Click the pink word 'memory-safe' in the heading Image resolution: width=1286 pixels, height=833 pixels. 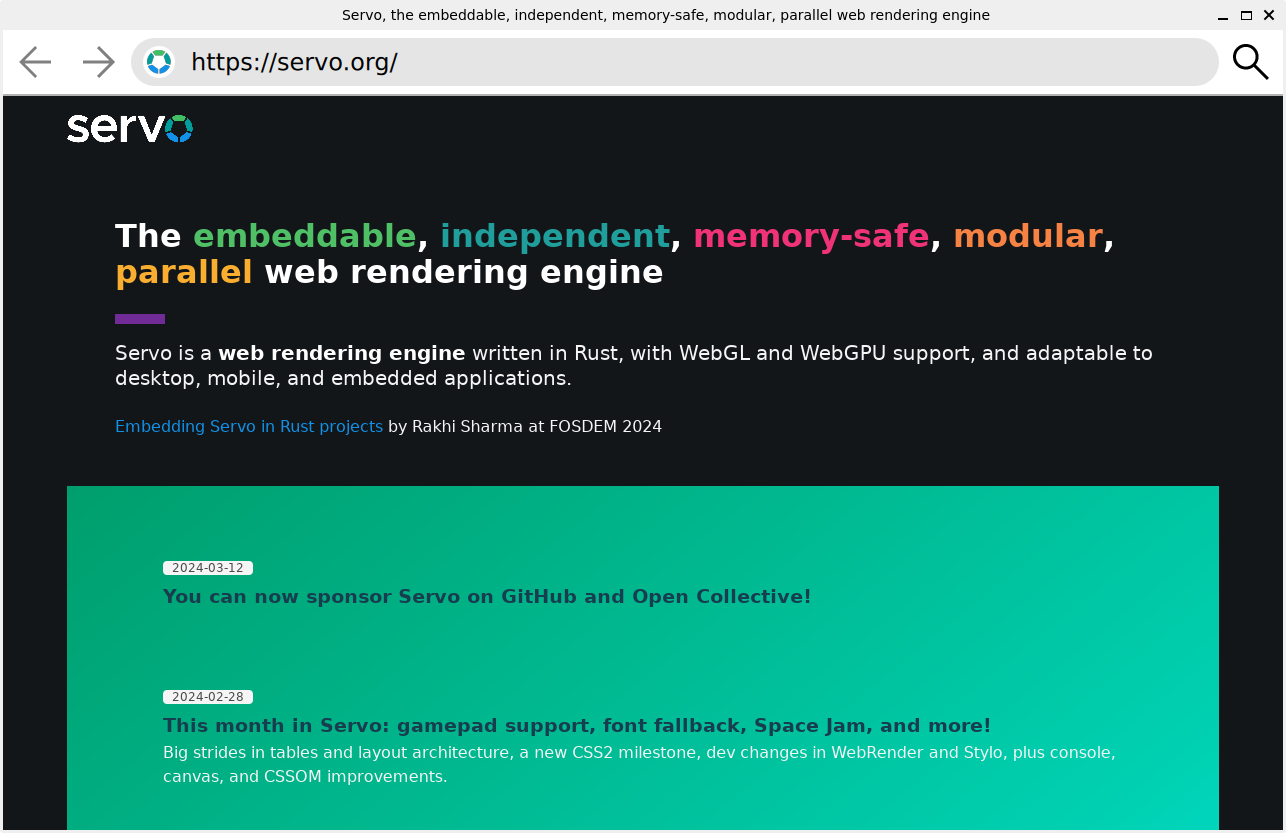coord(811,236)
